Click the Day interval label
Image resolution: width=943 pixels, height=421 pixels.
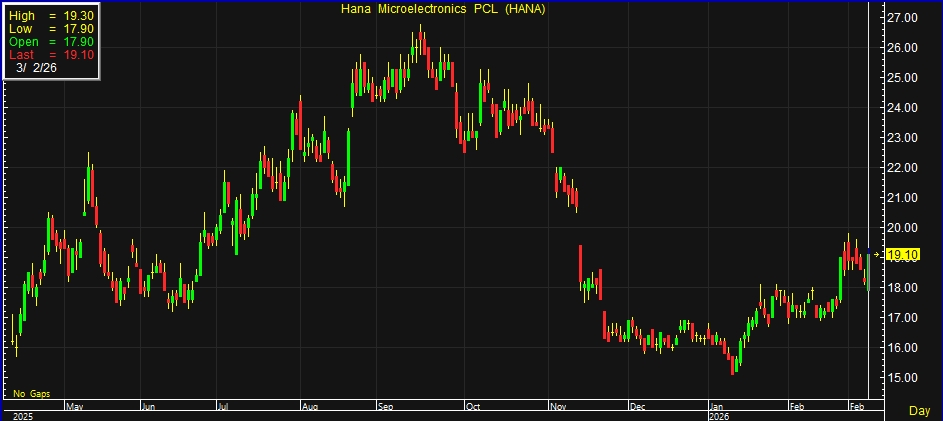point(918,410)
